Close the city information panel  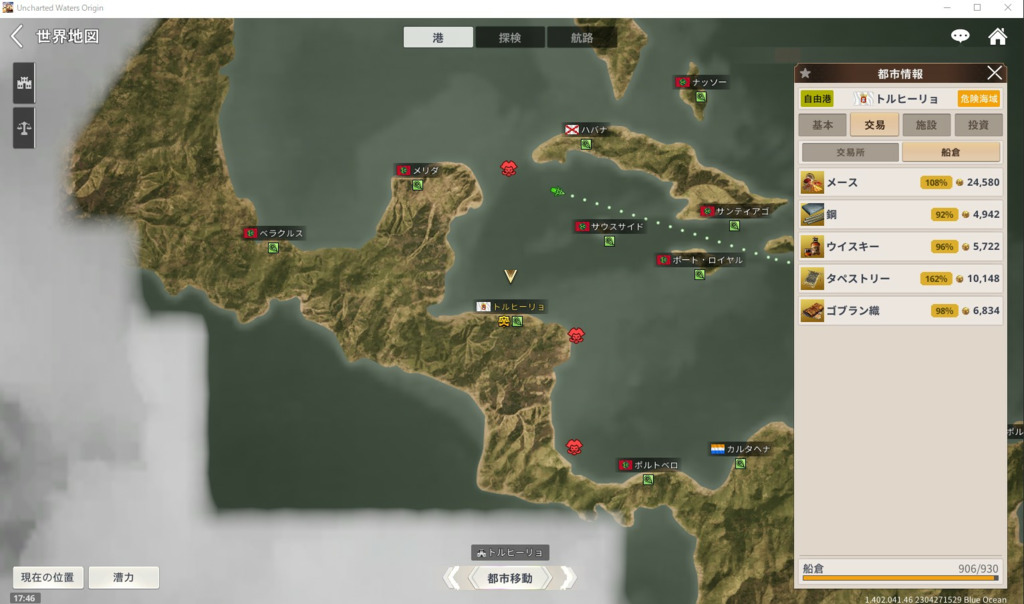994,72
